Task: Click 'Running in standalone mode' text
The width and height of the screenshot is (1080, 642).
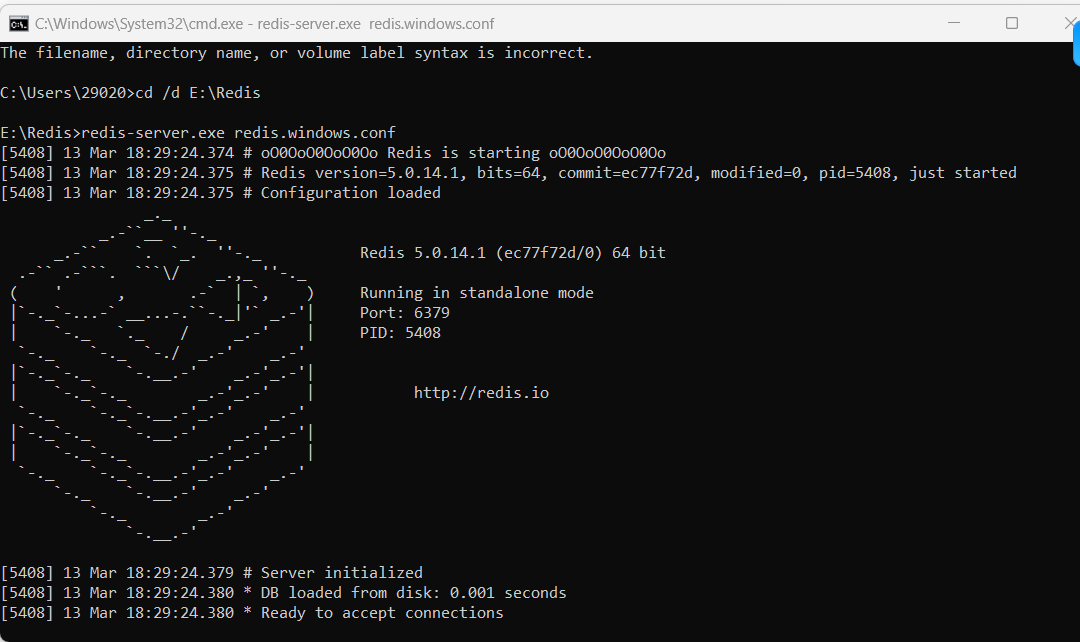Action: 477,293
